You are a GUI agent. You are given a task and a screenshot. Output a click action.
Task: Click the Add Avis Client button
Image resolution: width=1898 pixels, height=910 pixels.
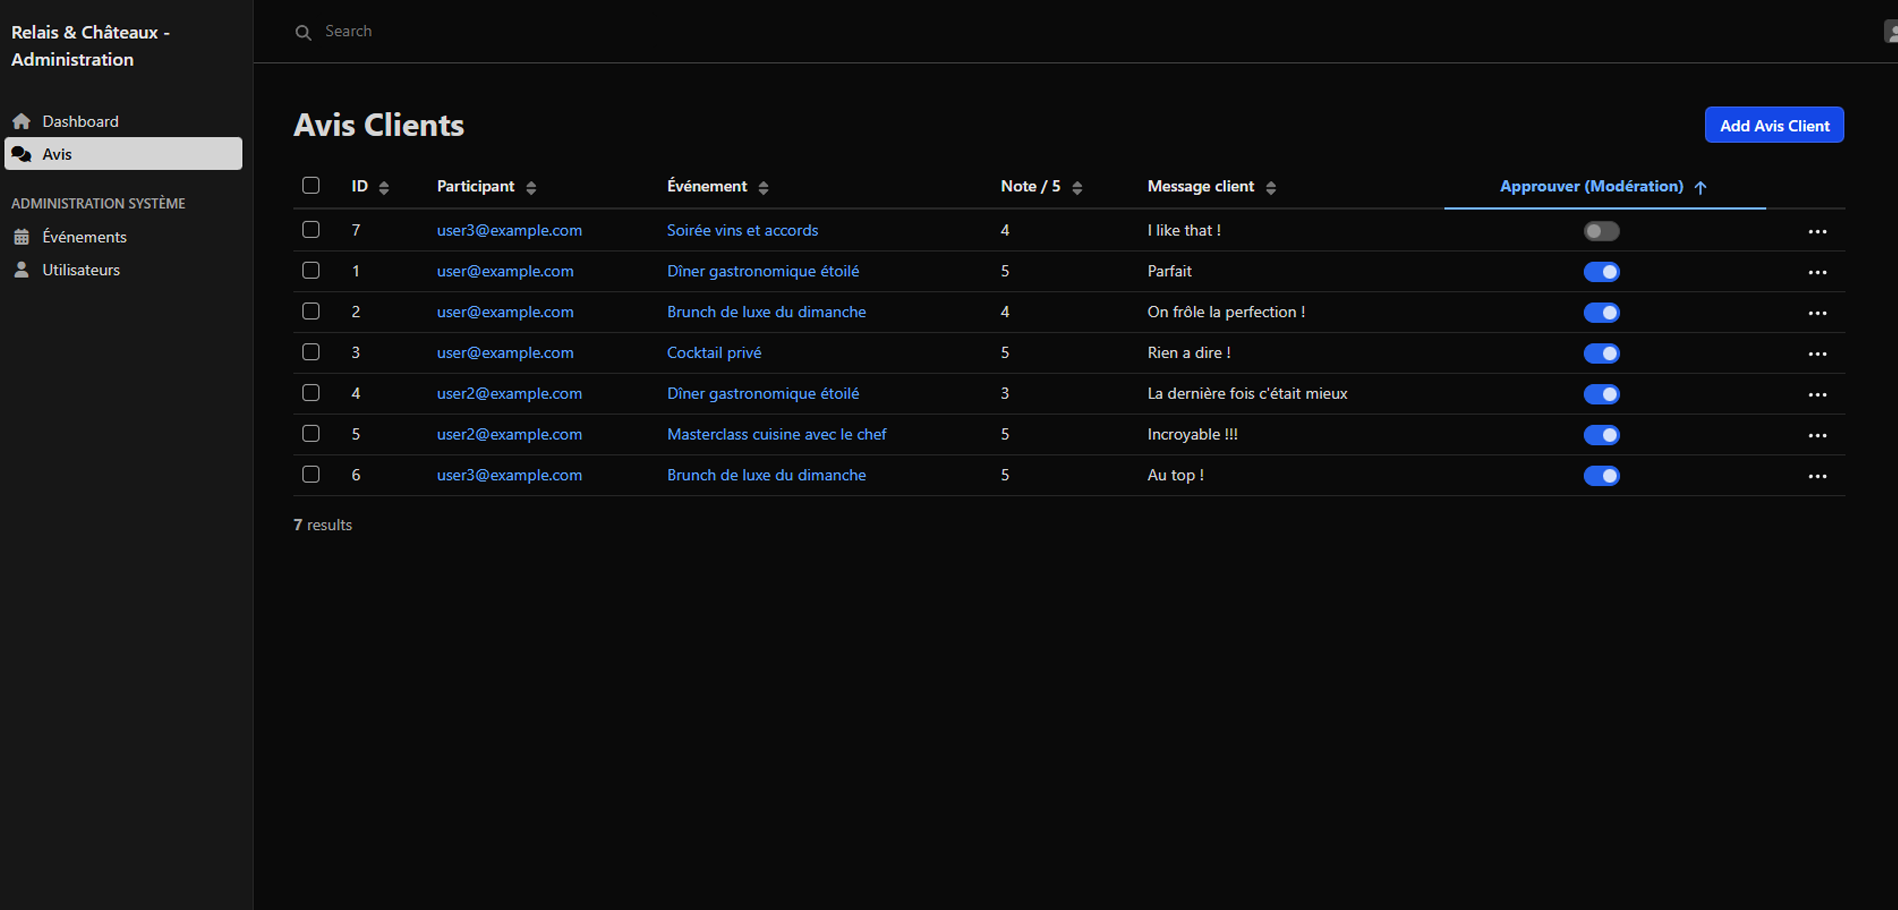click(x=1773, y=125)
